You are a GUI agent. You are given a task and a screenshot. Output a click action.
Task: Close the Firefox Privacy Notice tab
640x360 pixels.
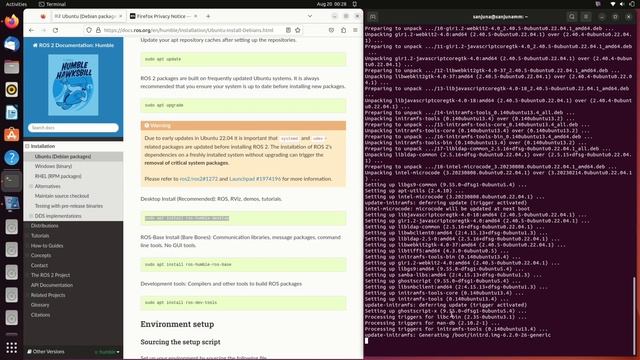[x=196, y=16]
